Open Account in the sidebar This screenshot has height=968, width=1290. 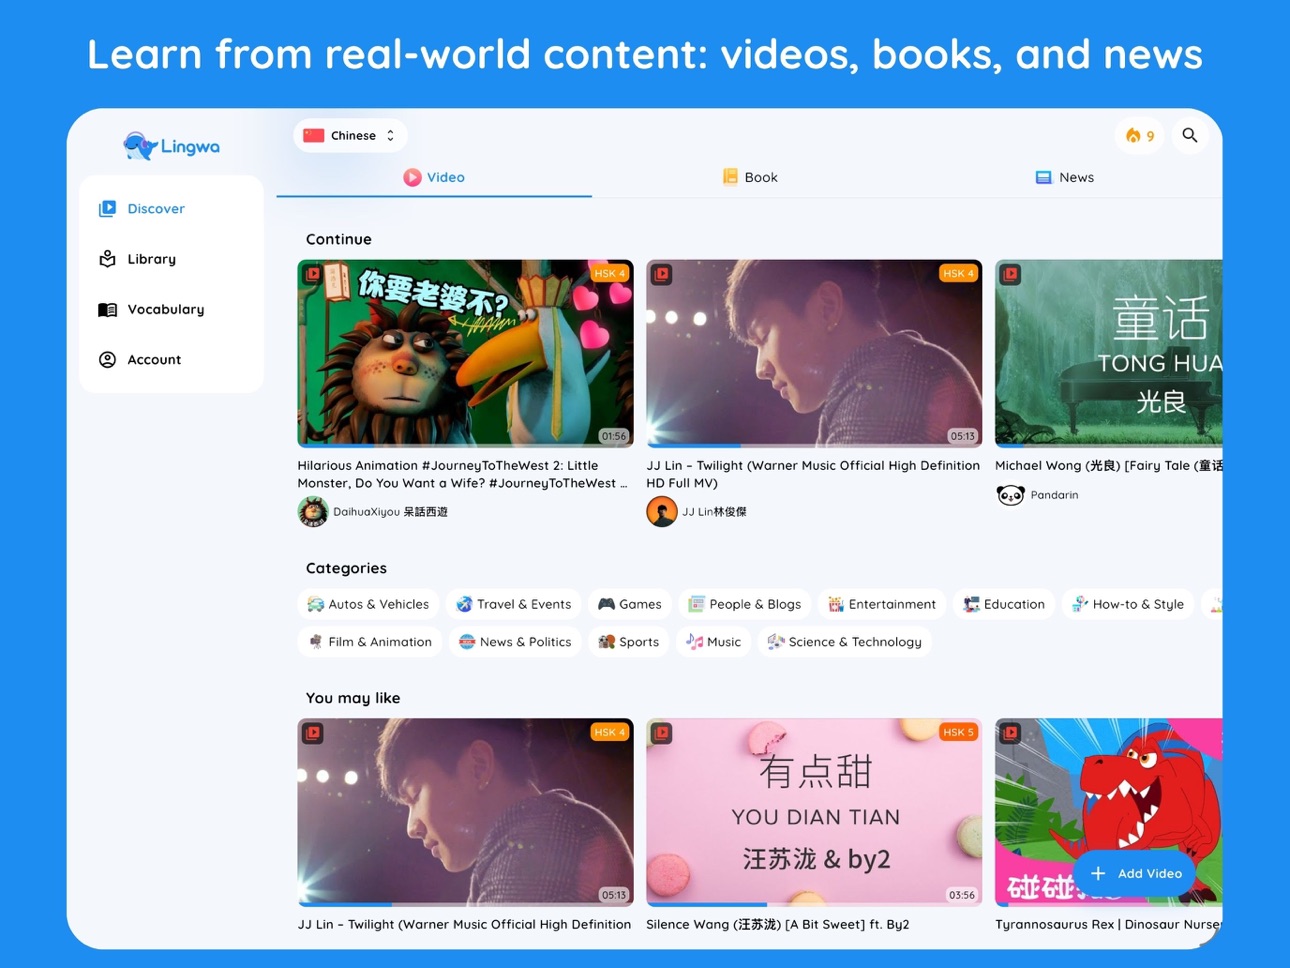[x=171, y=359]
